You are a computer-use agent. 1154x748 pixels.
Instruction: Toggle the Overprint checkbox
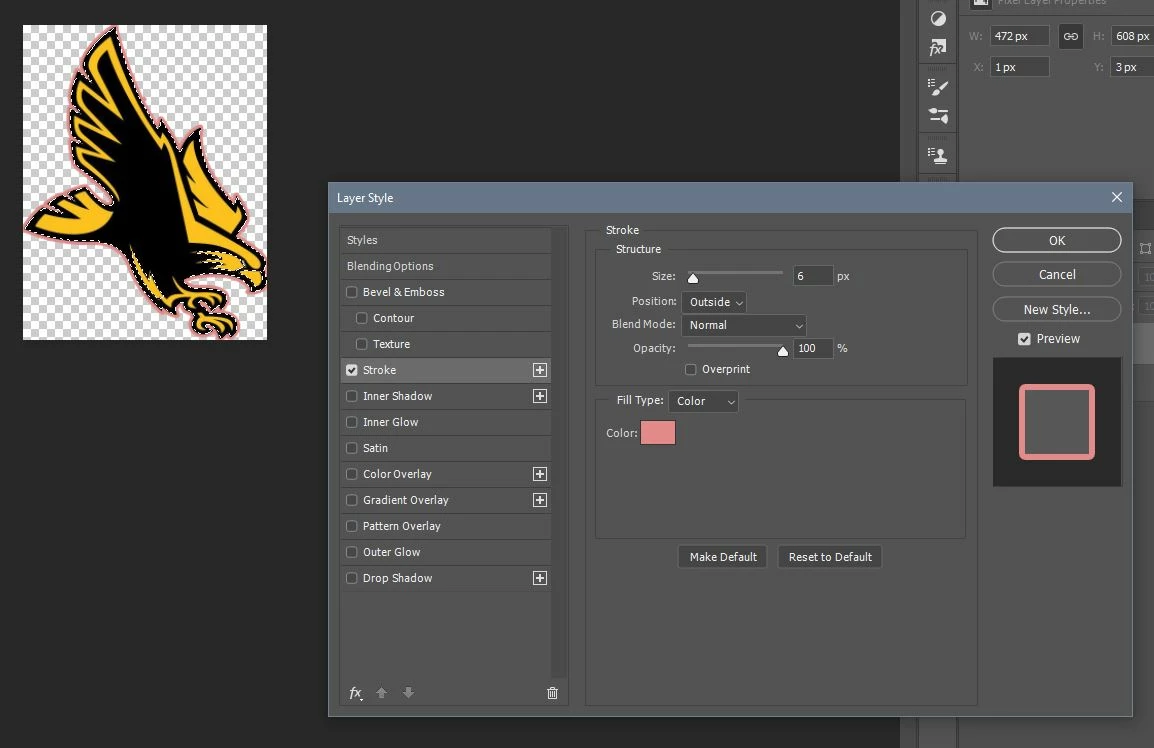(690, 370)
